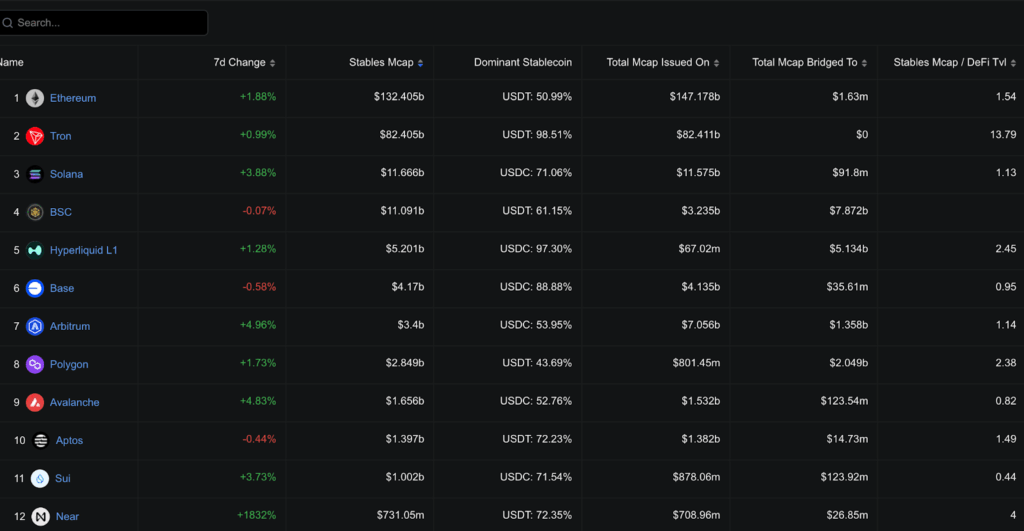
Task: Click Near's +1832% change value
Action: [257, 515]
